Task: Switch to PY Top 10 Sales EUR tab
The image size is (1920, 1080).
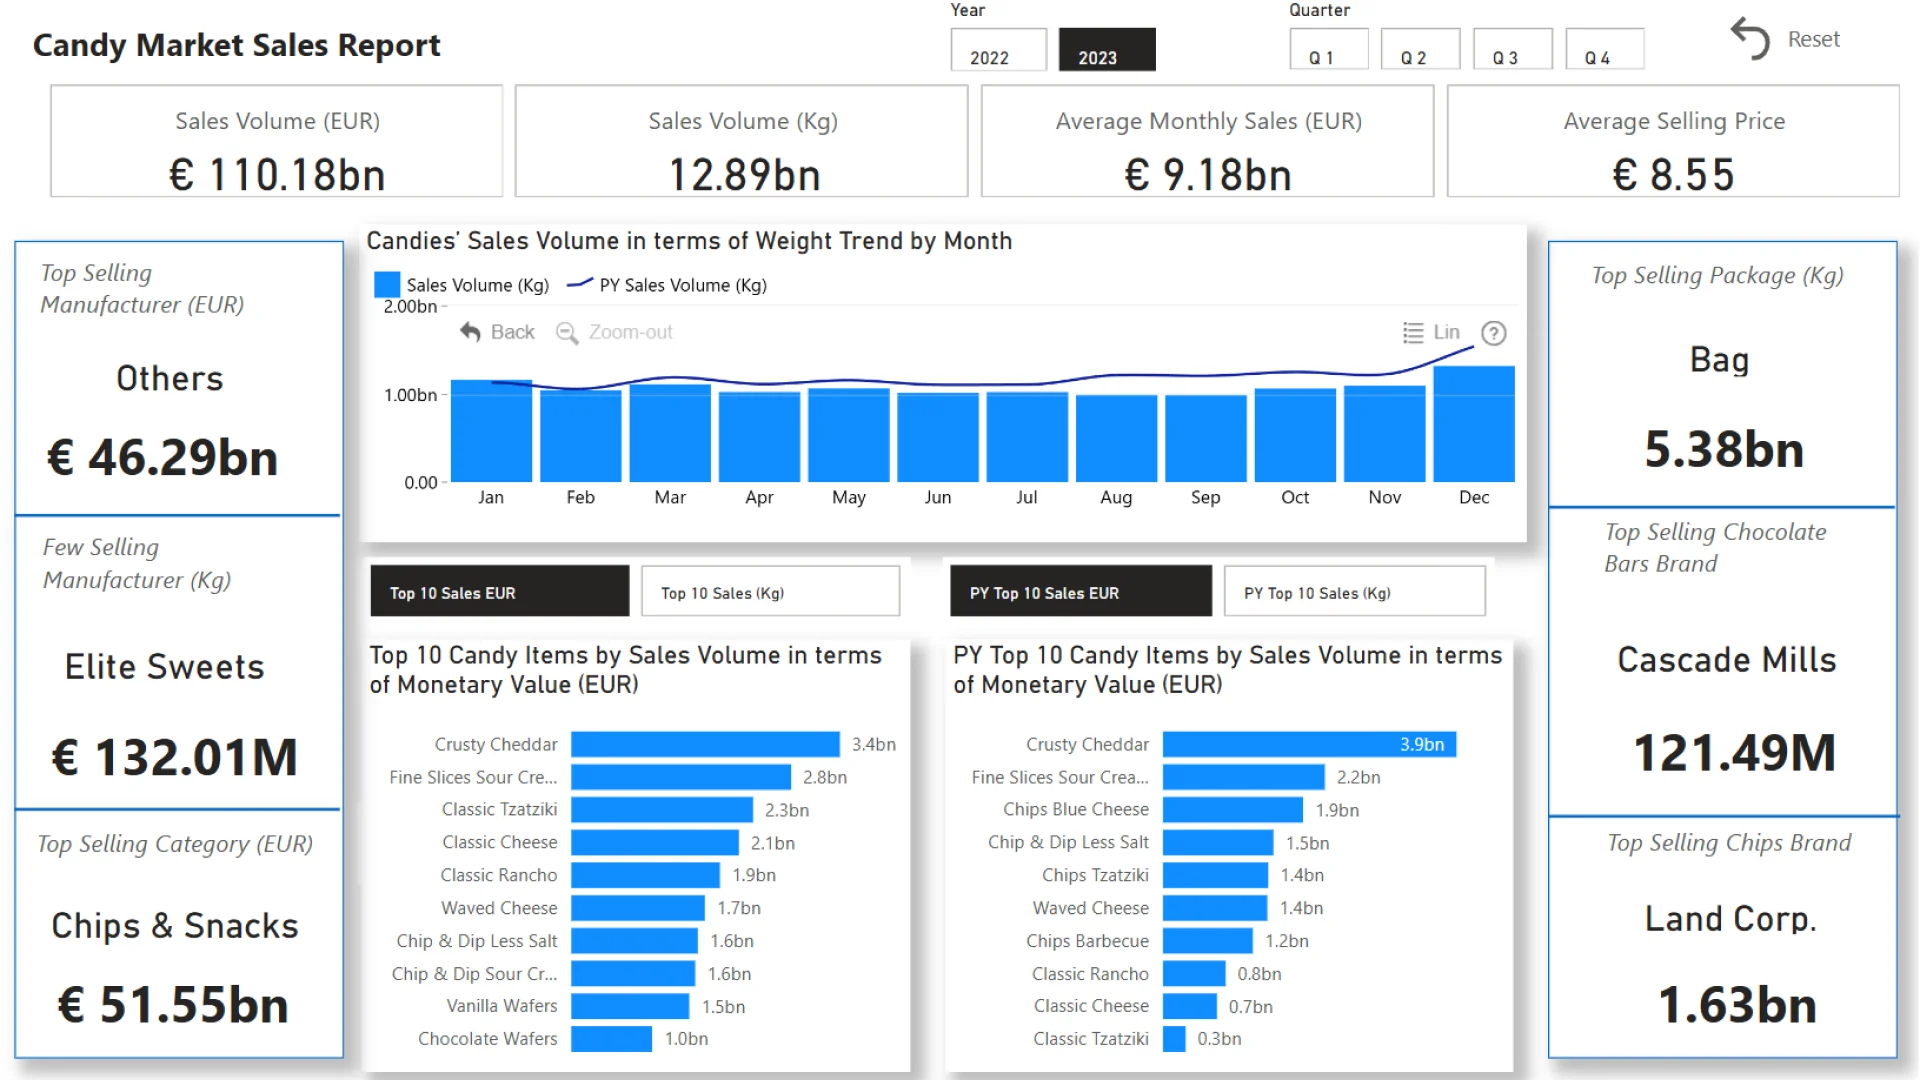Action: pyautogui.click(x=1081, y=591)
